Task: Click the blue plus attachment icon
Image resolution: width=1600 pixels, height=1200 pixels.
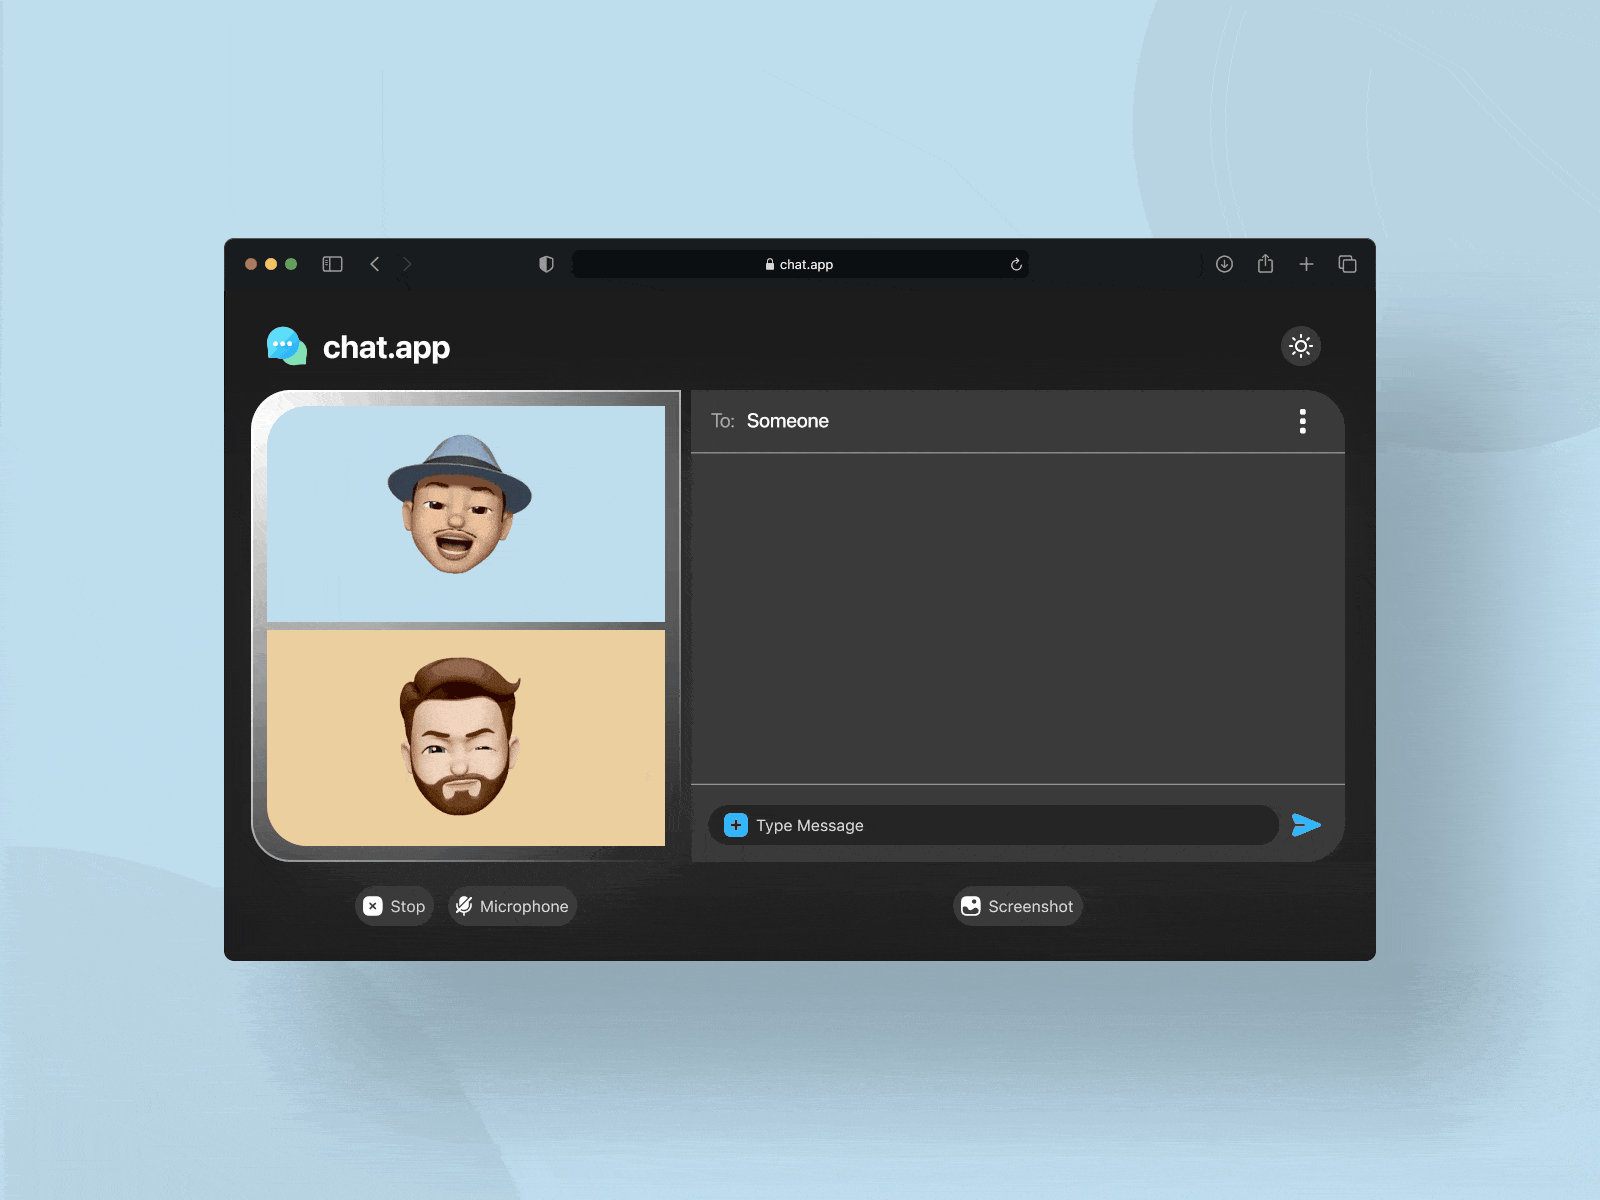Action: pos(736,825)
